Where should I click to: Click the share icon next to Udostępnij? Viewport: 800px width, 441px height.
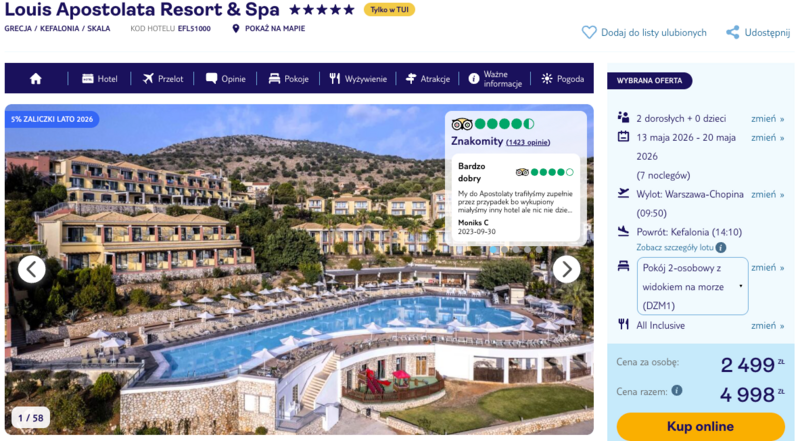tap(733, 33)
